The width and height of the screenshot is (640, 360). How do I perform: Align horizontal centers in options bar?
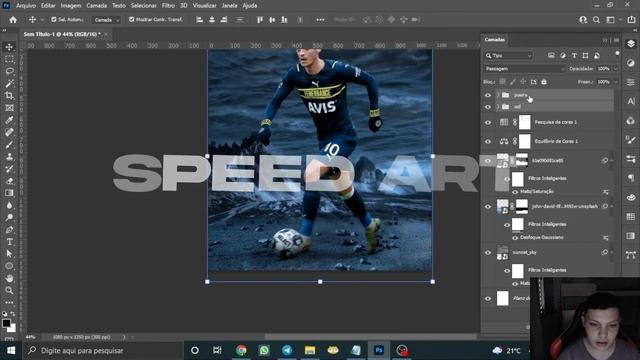tap(212, 20)
